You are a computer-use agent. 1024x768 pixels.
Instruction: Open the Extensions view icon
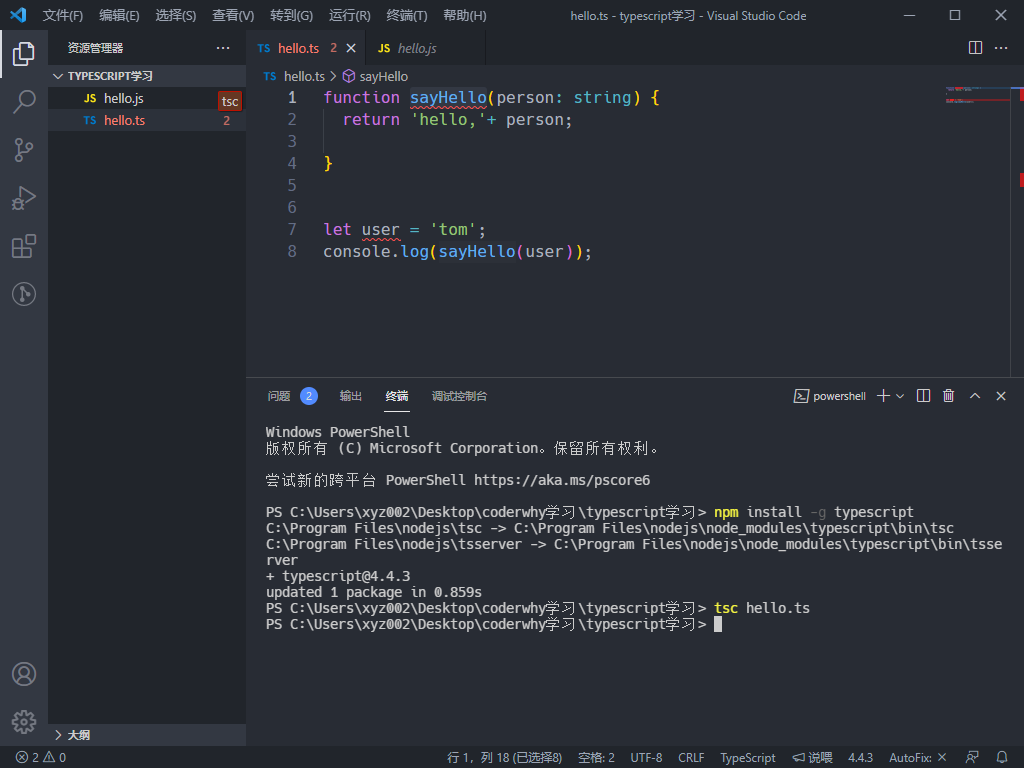pos(24,246)
